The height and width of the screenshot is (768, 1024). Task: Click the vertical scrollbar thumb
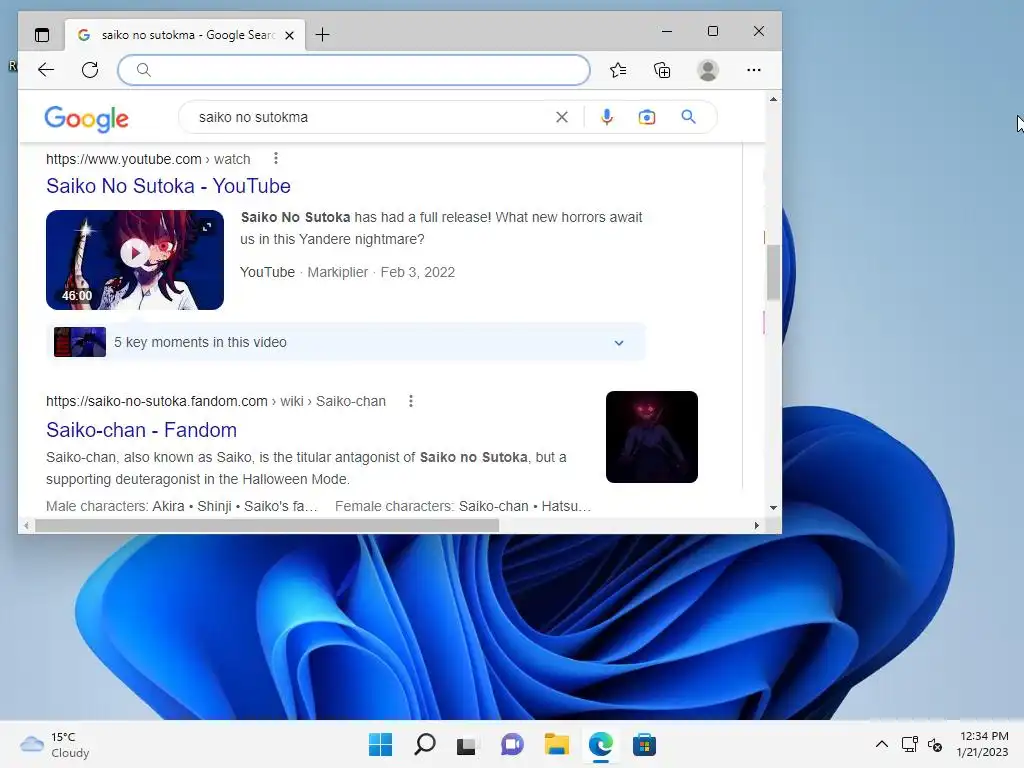(x=773, y=272)
